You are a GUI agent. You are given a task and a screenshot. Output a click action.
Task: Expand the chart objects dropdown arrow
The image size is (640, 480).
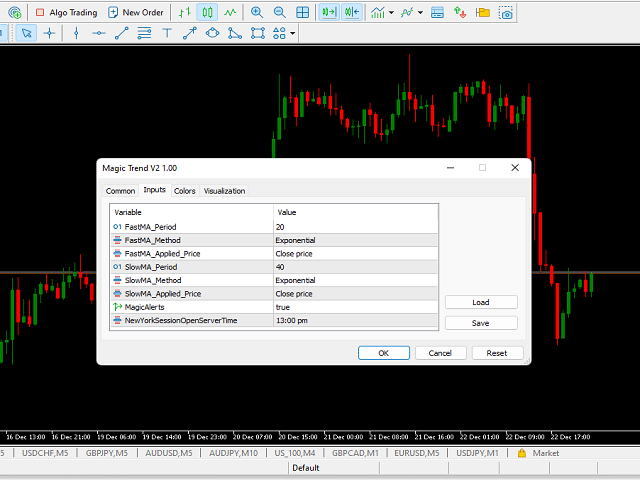coord(420,13)
